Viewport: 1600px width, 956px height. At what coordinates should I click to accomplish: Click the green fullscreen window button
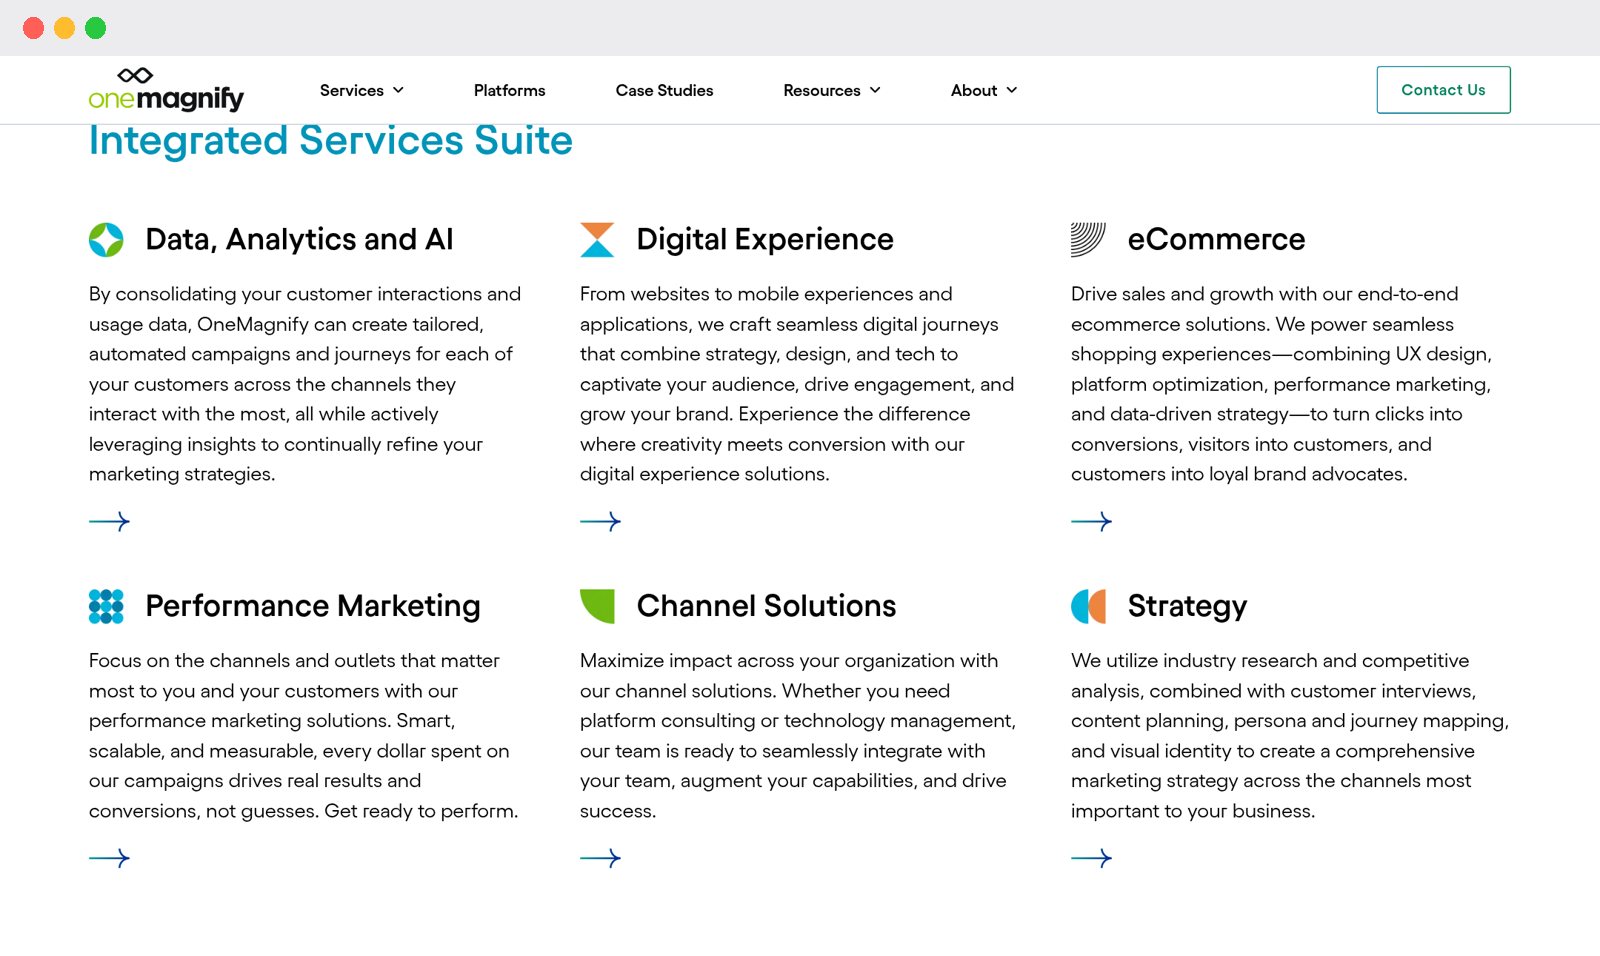click(96, 28)
